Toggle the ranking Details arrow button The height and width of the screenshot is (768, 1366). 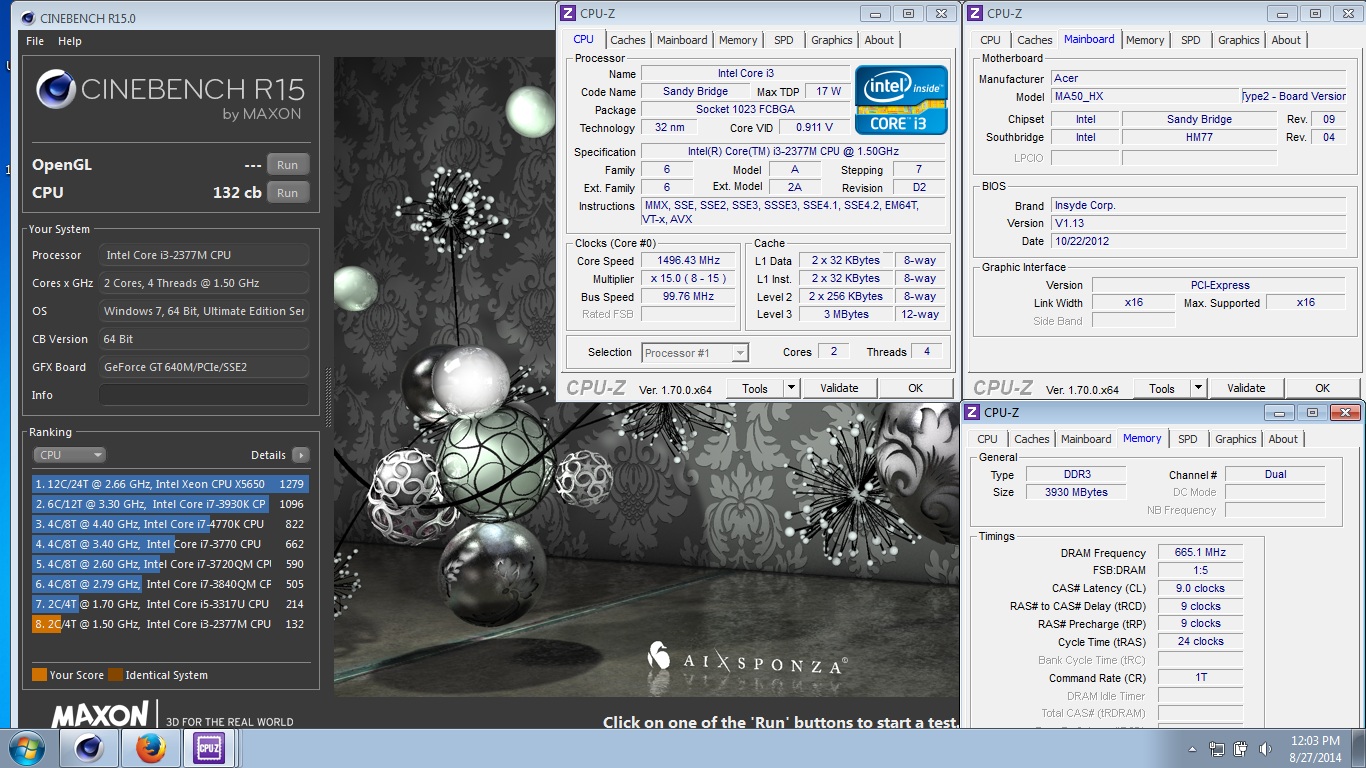point(300,455)
